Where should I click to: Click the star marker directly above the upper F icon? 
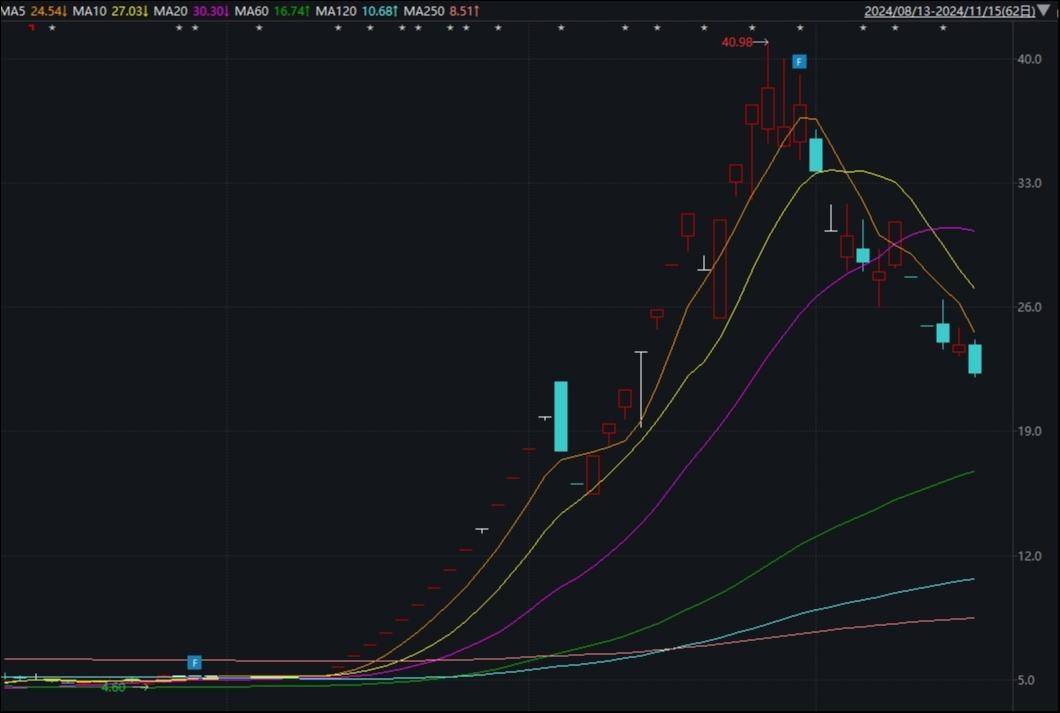799,28
